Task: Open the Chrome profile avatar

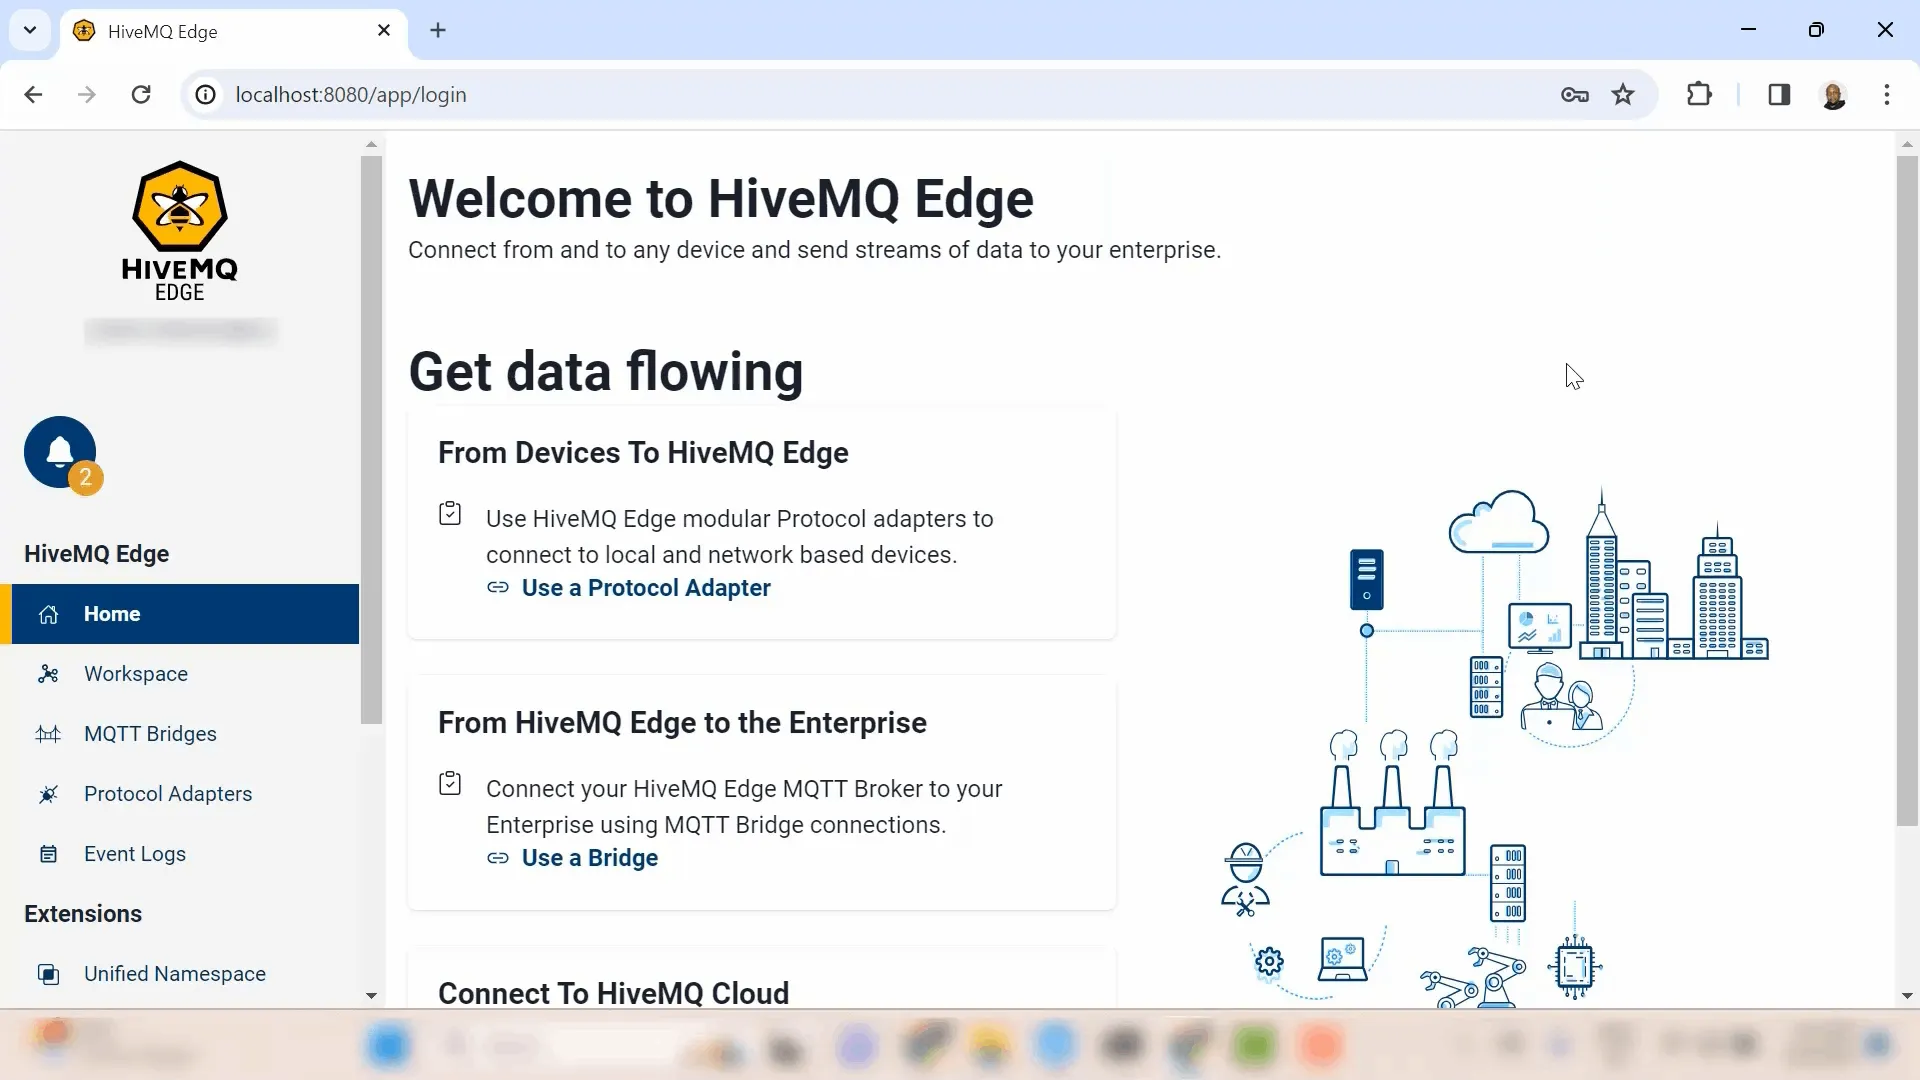Action: point(1833,95)
